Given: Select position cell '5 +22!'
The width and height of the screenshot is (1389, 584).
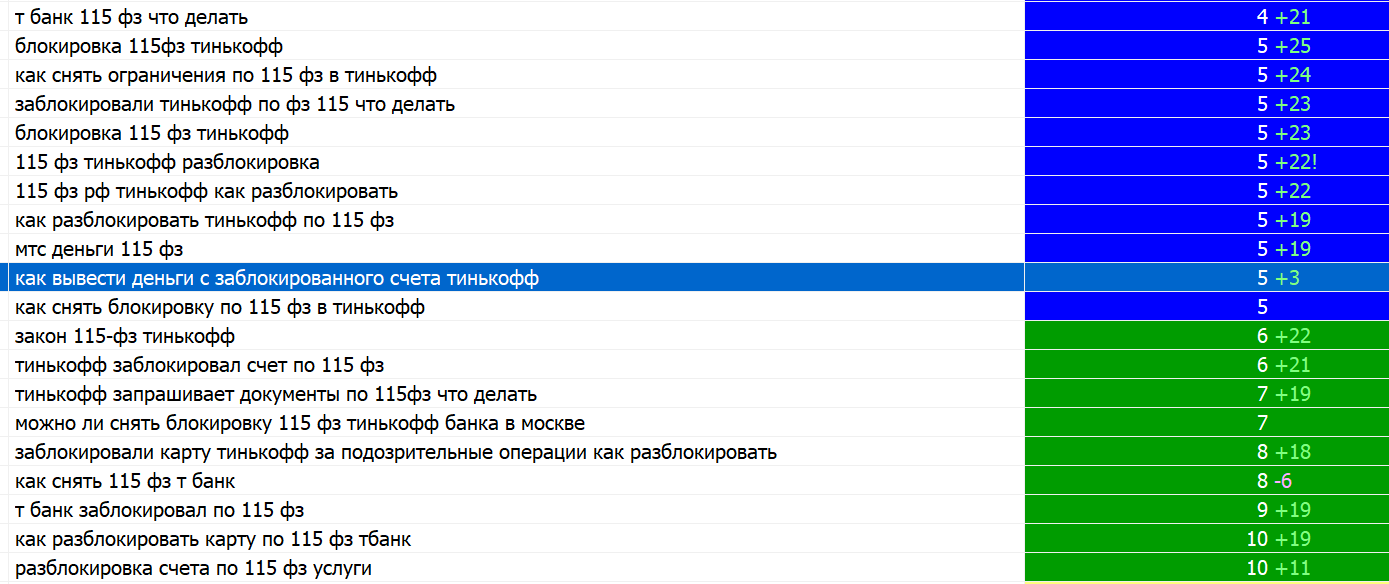Looking at the screenshot, I should (1206, 162).
